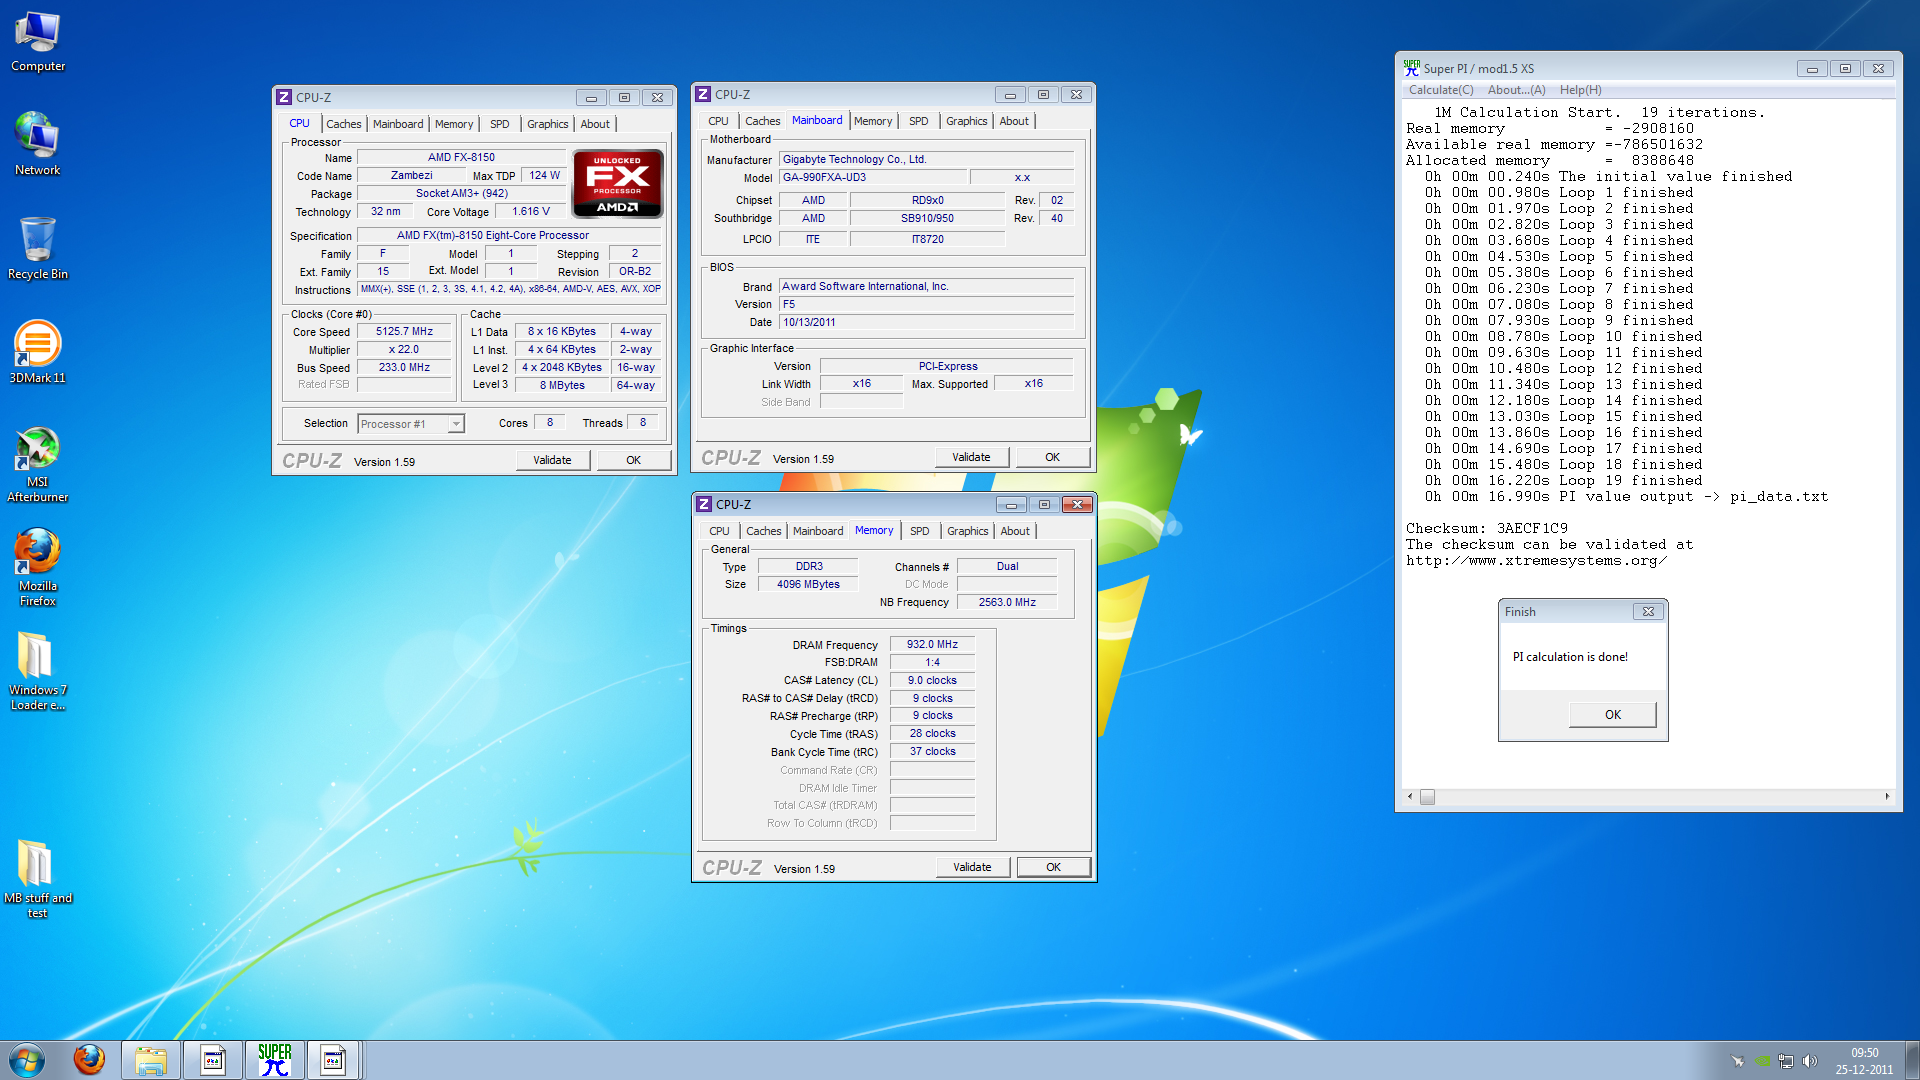Close the Finish dialog with X
Viewport: 1920px width, 1080px height.
(1648, 611)
